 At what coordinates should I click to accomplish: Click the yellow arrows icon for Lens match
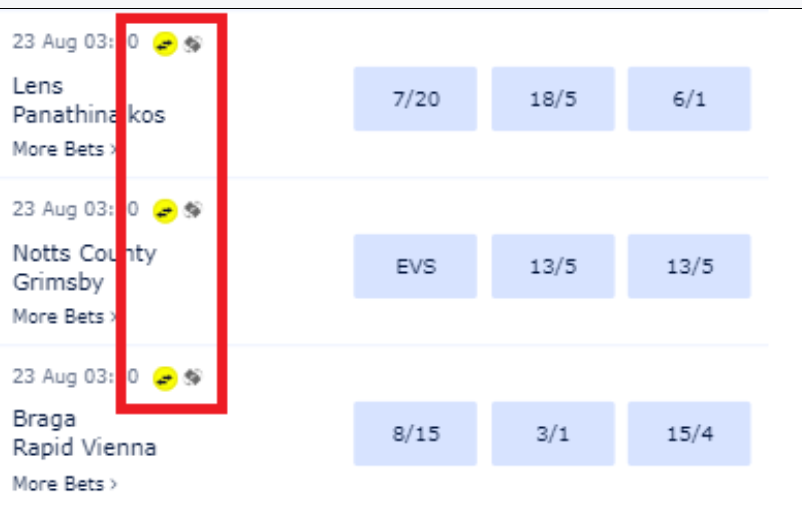165,44
